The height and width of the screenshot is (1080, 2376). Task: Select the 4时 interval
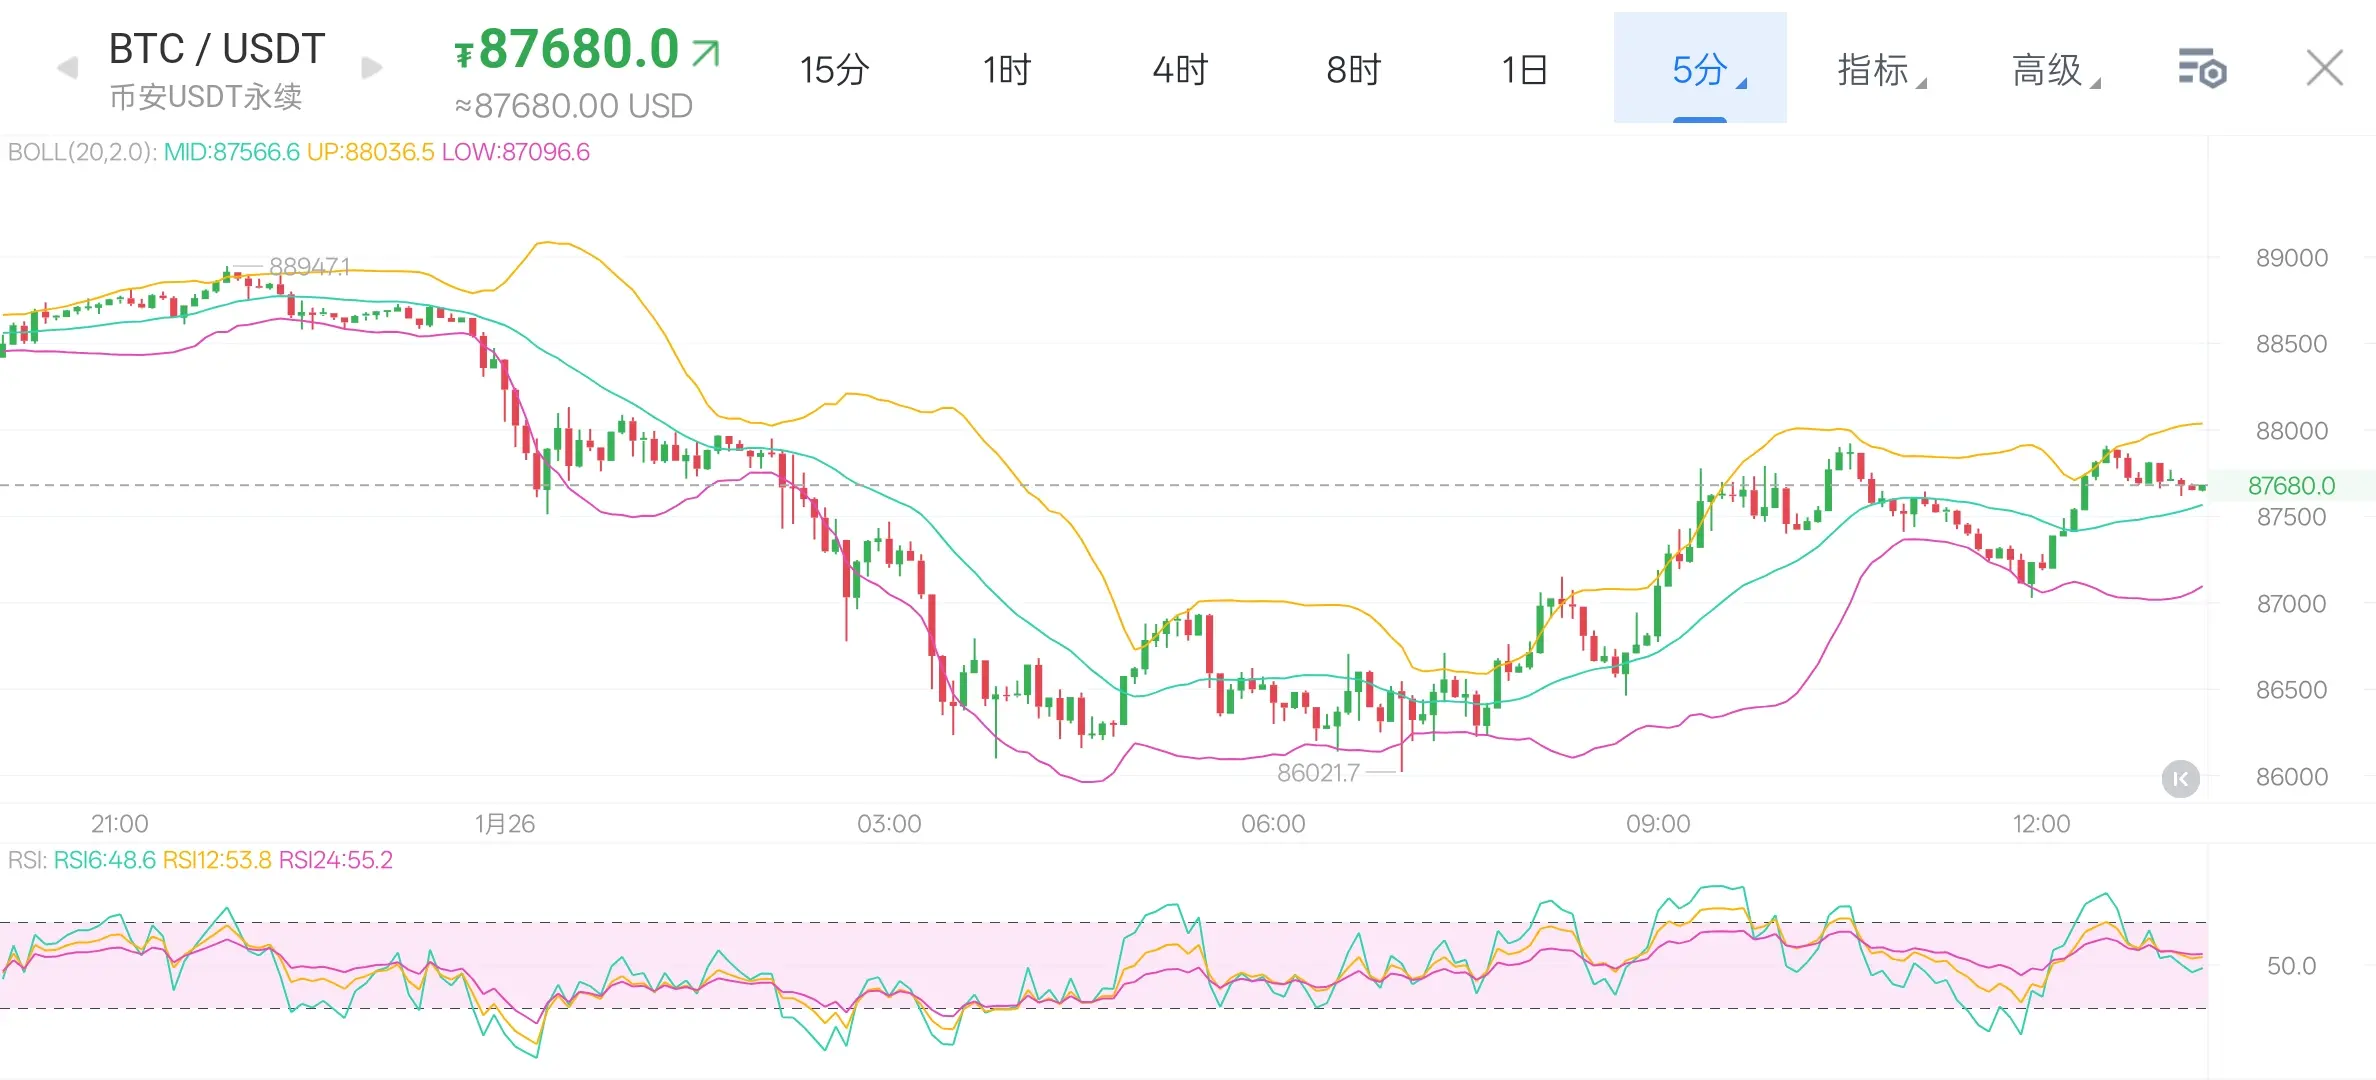tap(1180, 70)
